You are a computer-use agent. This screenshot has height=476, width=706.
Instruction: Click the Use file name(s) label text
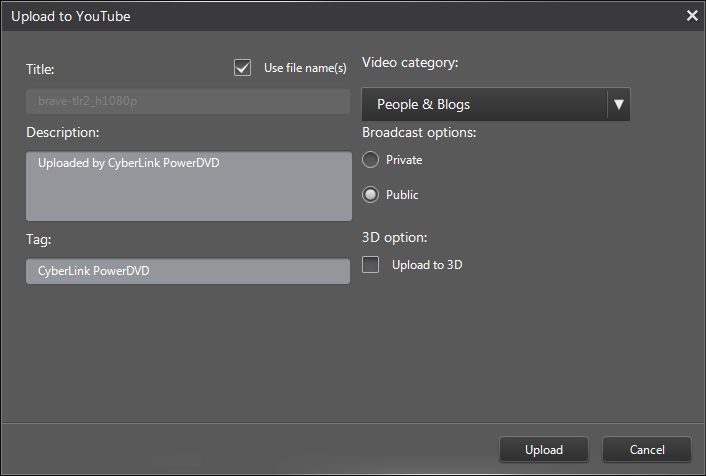coord(304,68)
